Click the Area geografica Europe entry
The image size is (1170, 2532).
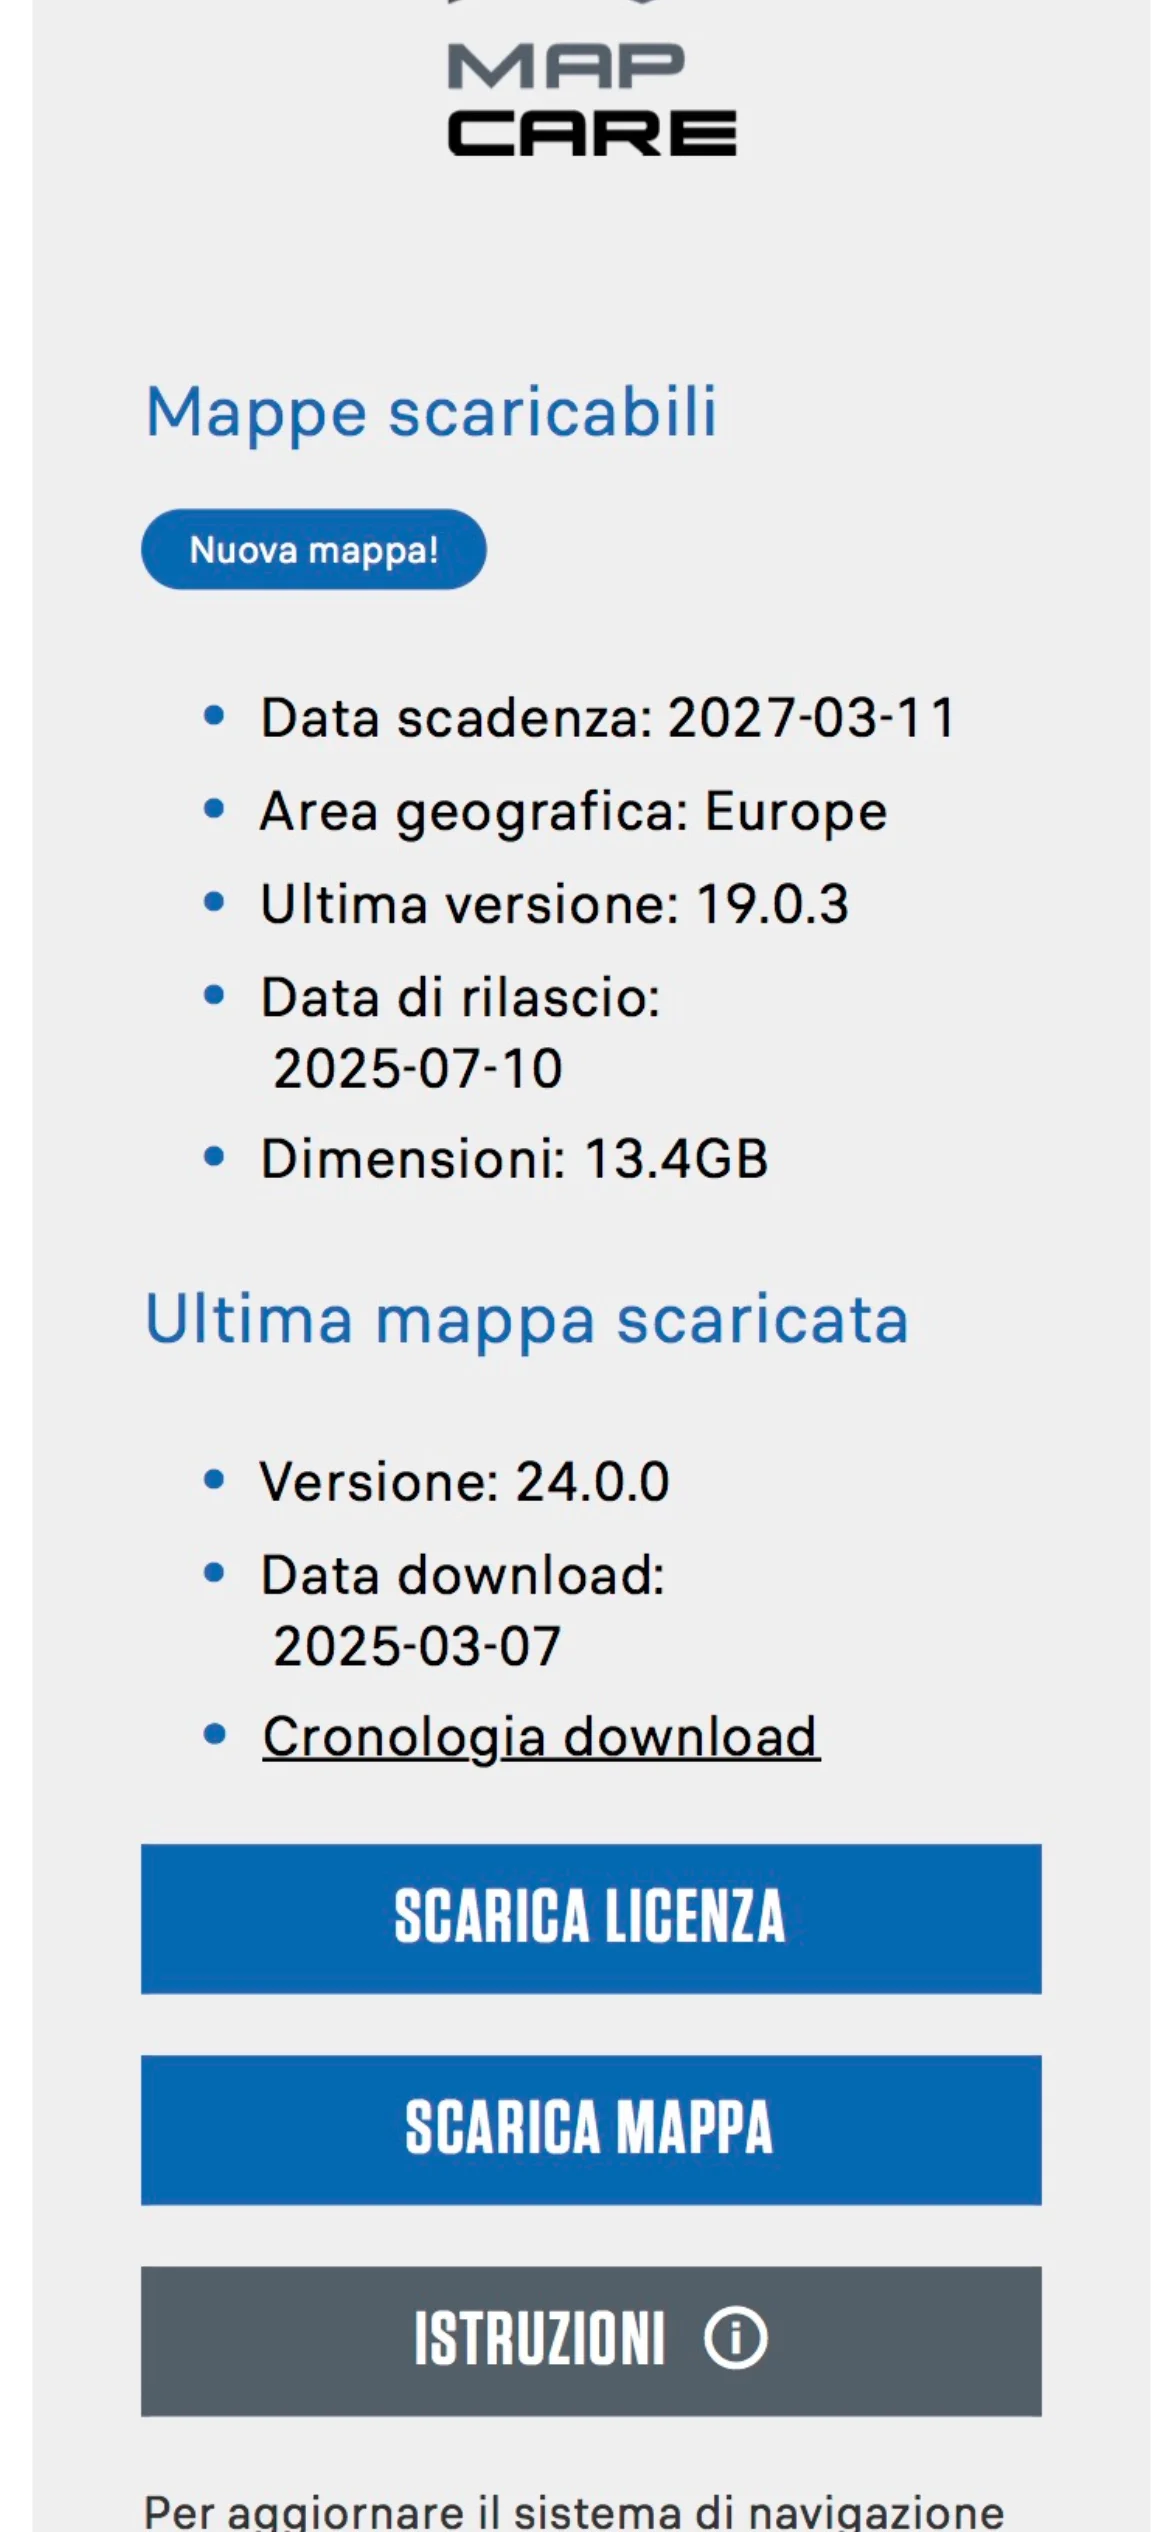coord(574,811)
